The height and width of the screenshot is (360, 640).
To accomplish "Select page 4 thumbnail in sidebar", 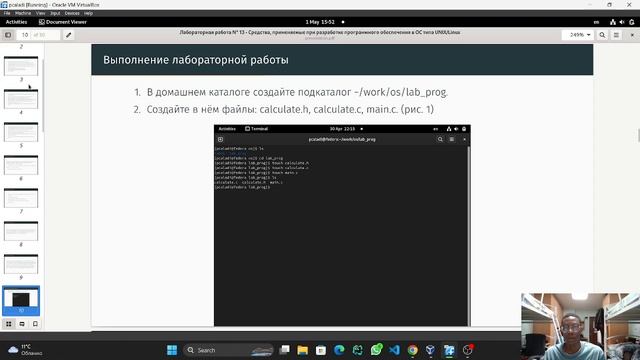I will point(21,99).
